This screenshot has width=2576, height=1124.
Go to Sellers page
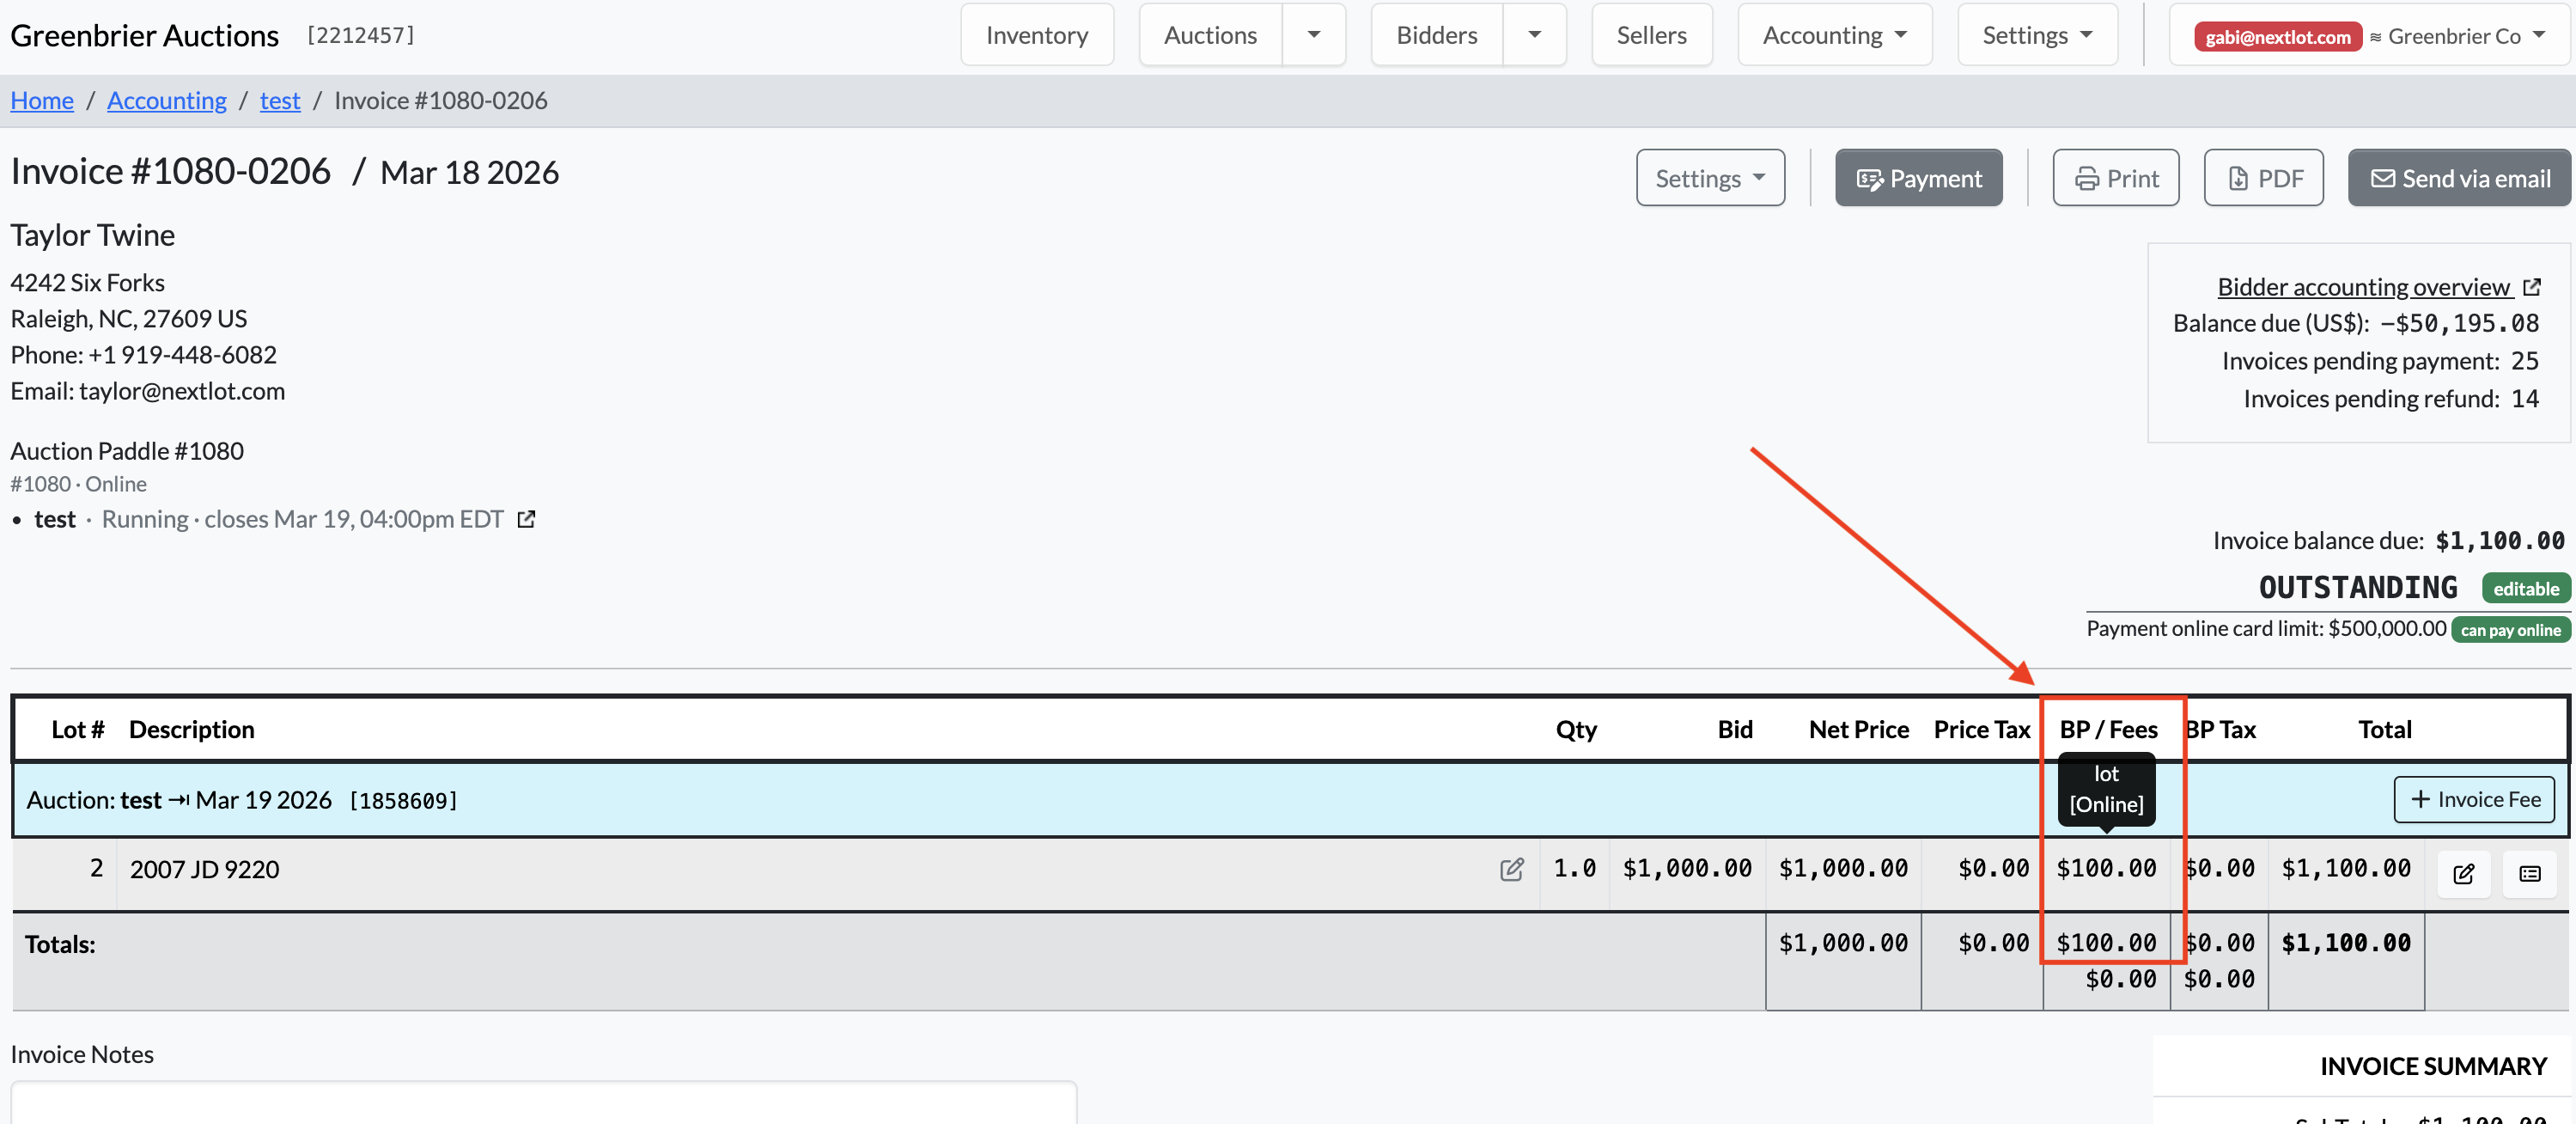(x=1651, y=35)
